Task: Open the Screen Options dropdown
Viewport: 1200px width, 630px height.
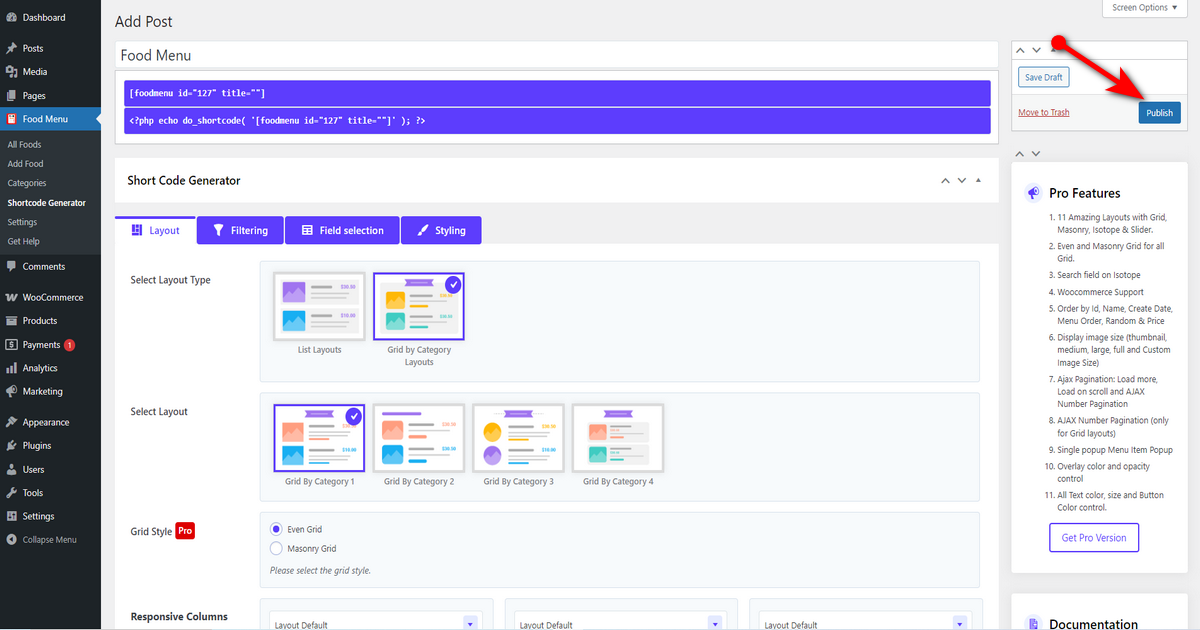Action: click(1146, 8)
